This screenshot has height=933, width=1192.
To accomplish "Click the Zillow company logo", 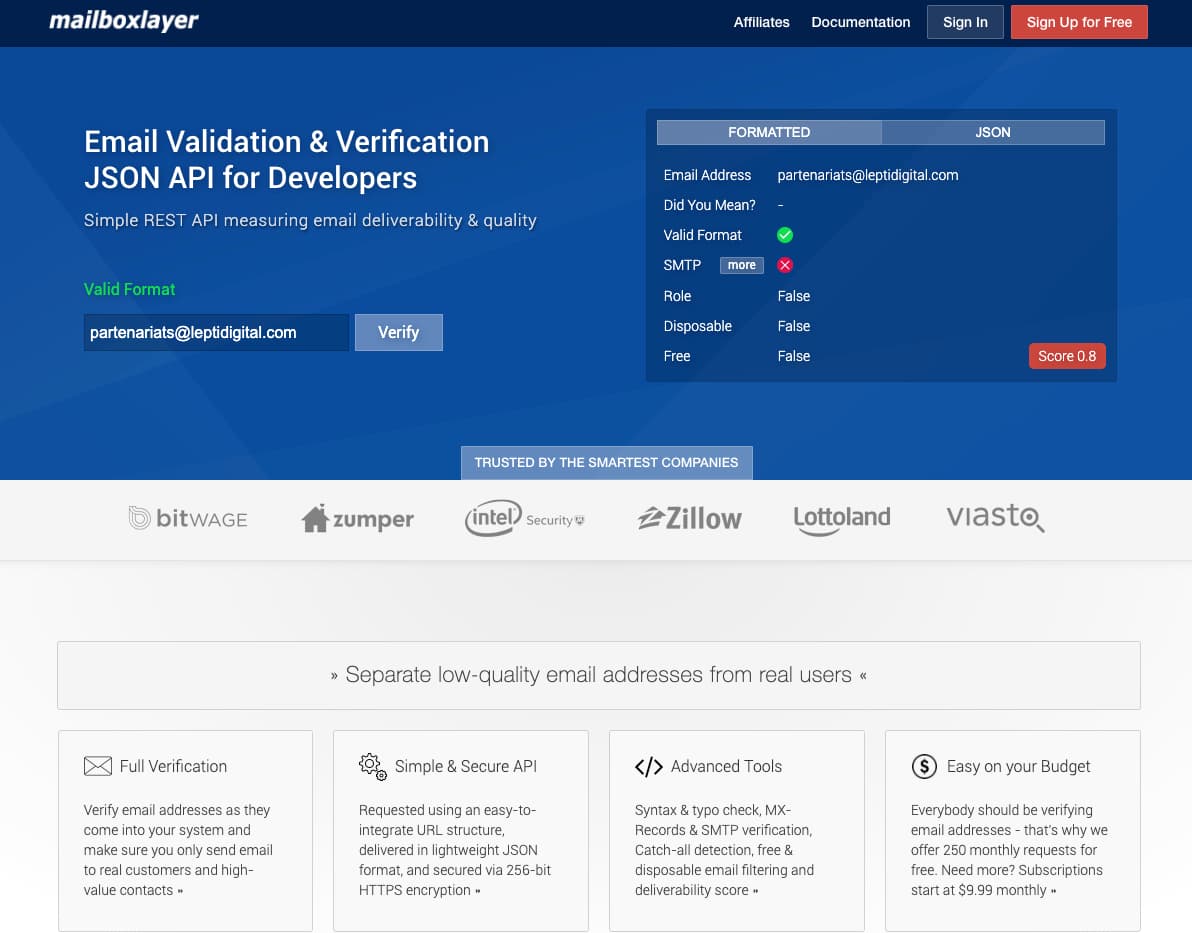I will tap(688, 518).
